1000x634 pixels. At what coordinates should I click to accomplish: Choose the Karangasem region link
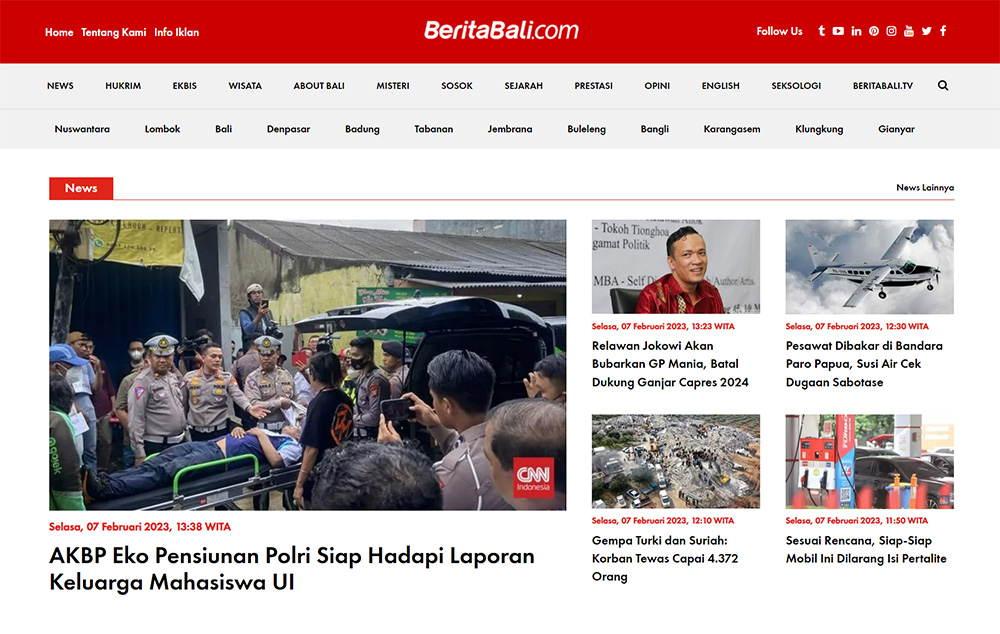[732, 129]
